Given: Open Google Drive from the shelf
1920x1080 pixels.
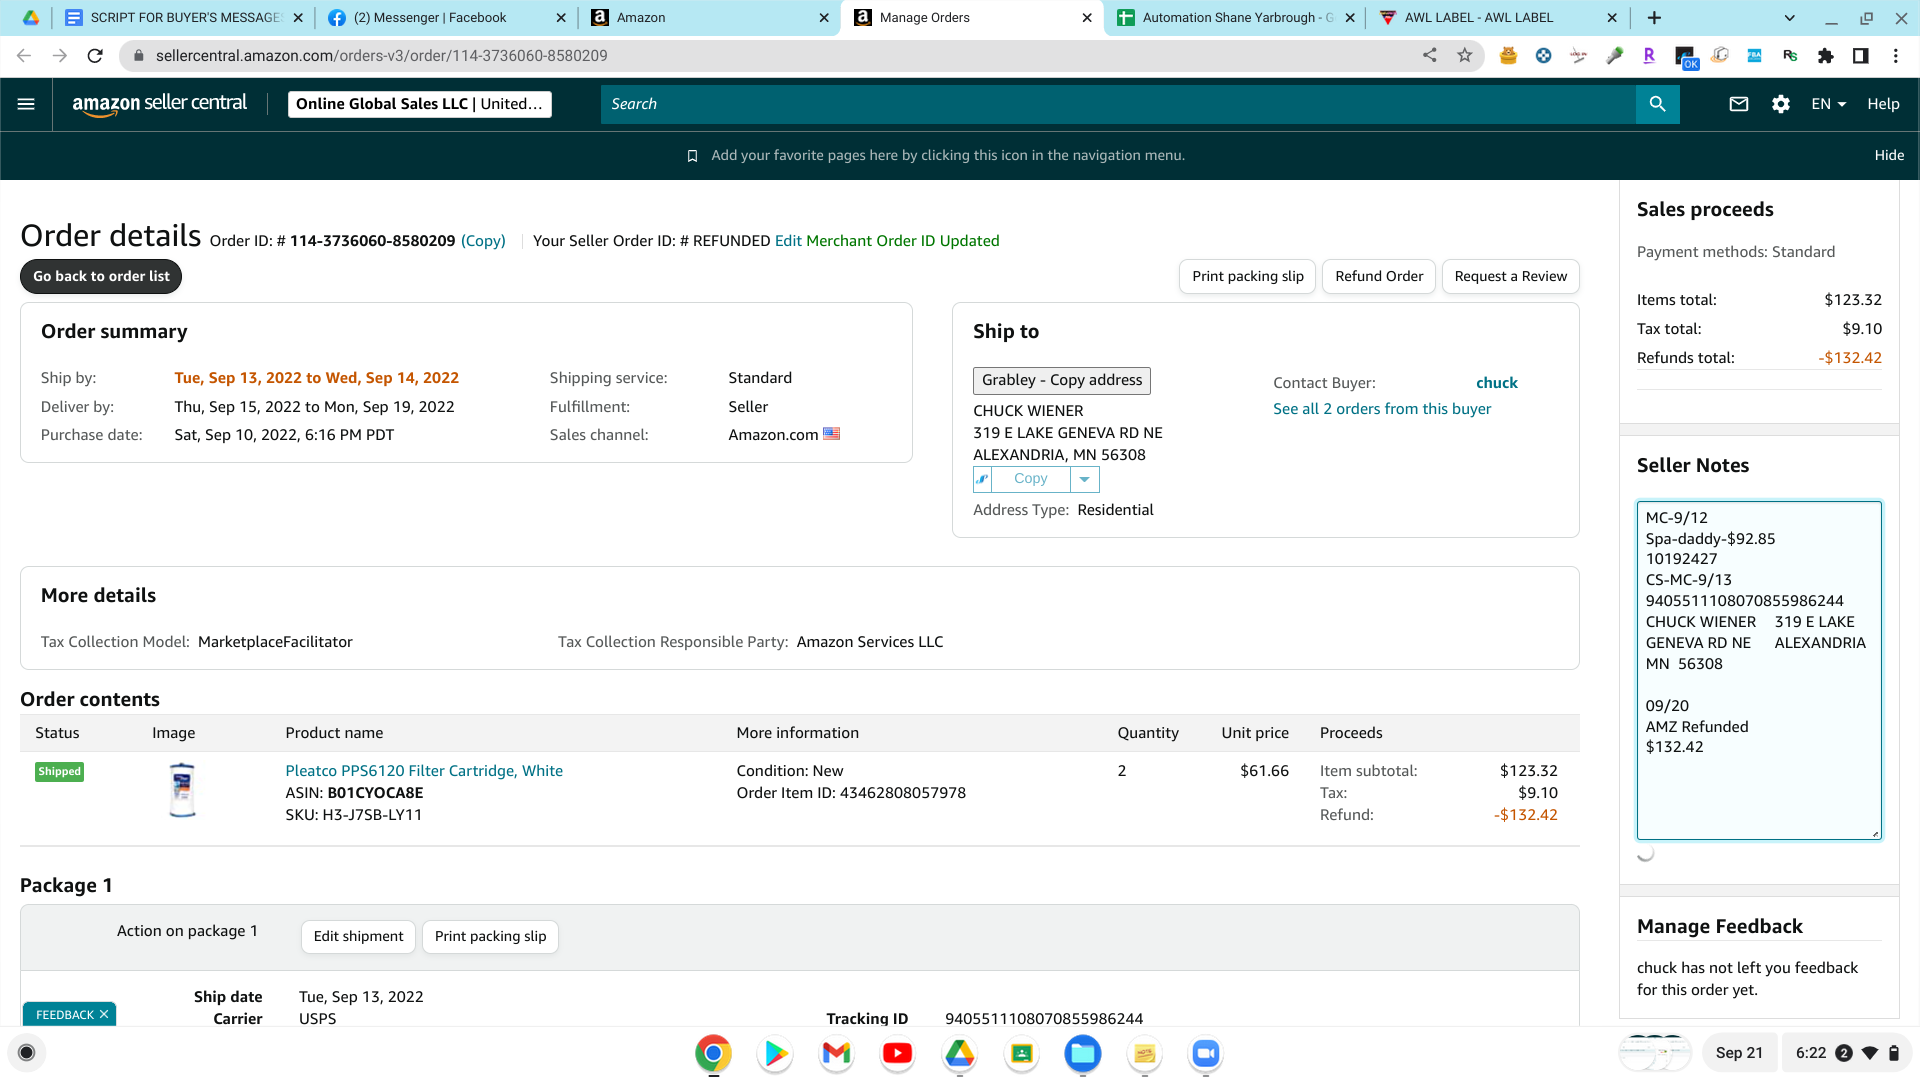Looking at the screenshot, I should [x=959, y=1053].
